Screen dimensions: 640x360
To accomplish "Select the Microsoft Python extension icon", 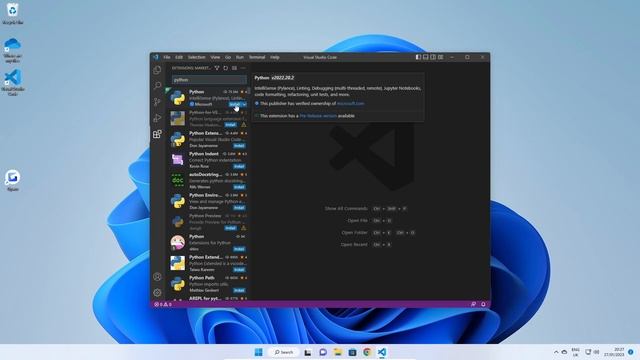I will (x=178, y=98).
